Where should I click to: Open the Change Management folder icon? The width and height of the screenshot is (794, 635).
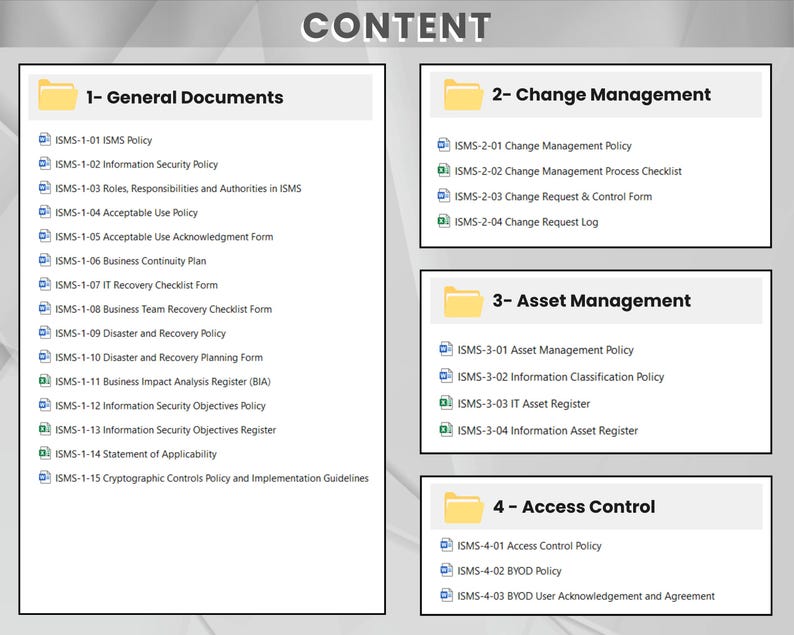pyautogui.click(x=463, y=94)
